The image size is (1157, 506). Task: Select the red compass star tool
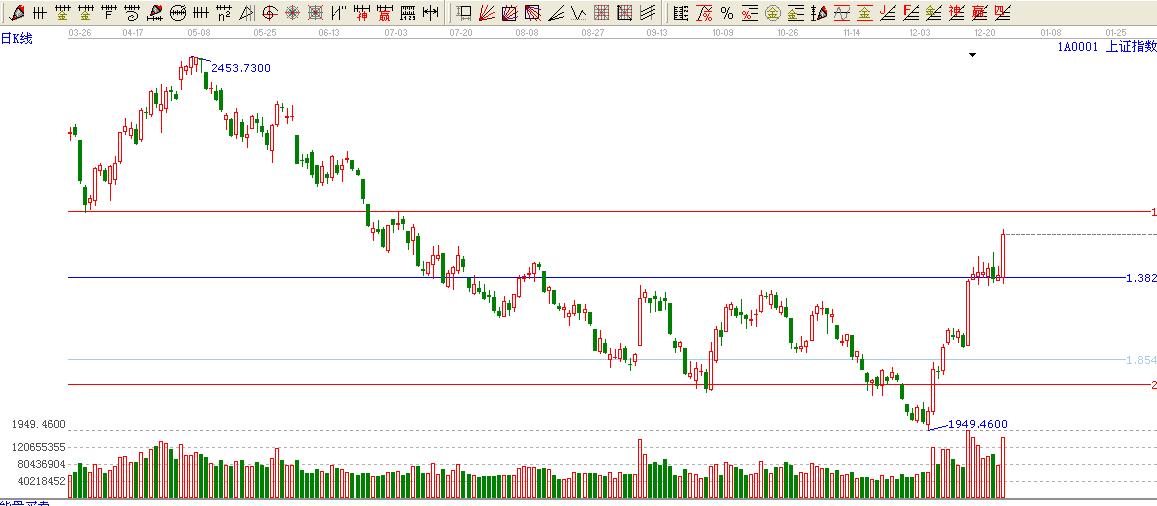(x=293, y=13)
